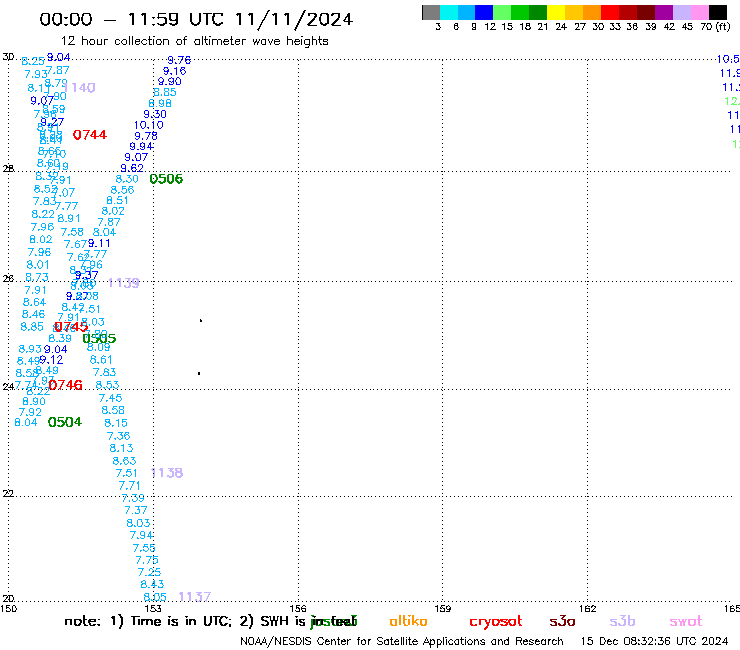This screenshot has height=650, width=740.
Task: Click the green 0504 pass time label
Action: [65, 422]
